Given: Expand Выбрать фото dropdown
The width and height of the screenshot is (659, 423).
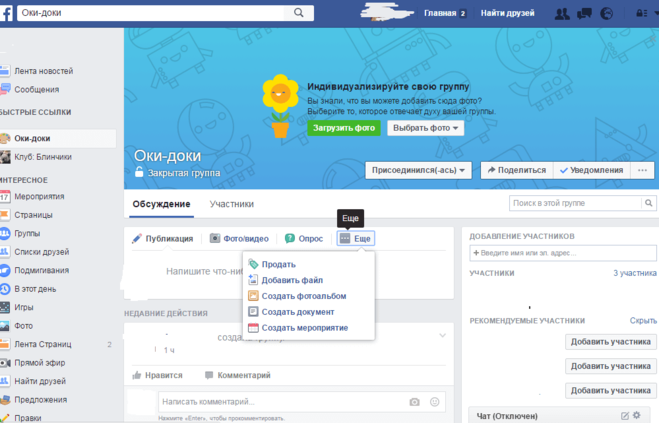Looking at the screenshot, I should click(x=425, y=128).
